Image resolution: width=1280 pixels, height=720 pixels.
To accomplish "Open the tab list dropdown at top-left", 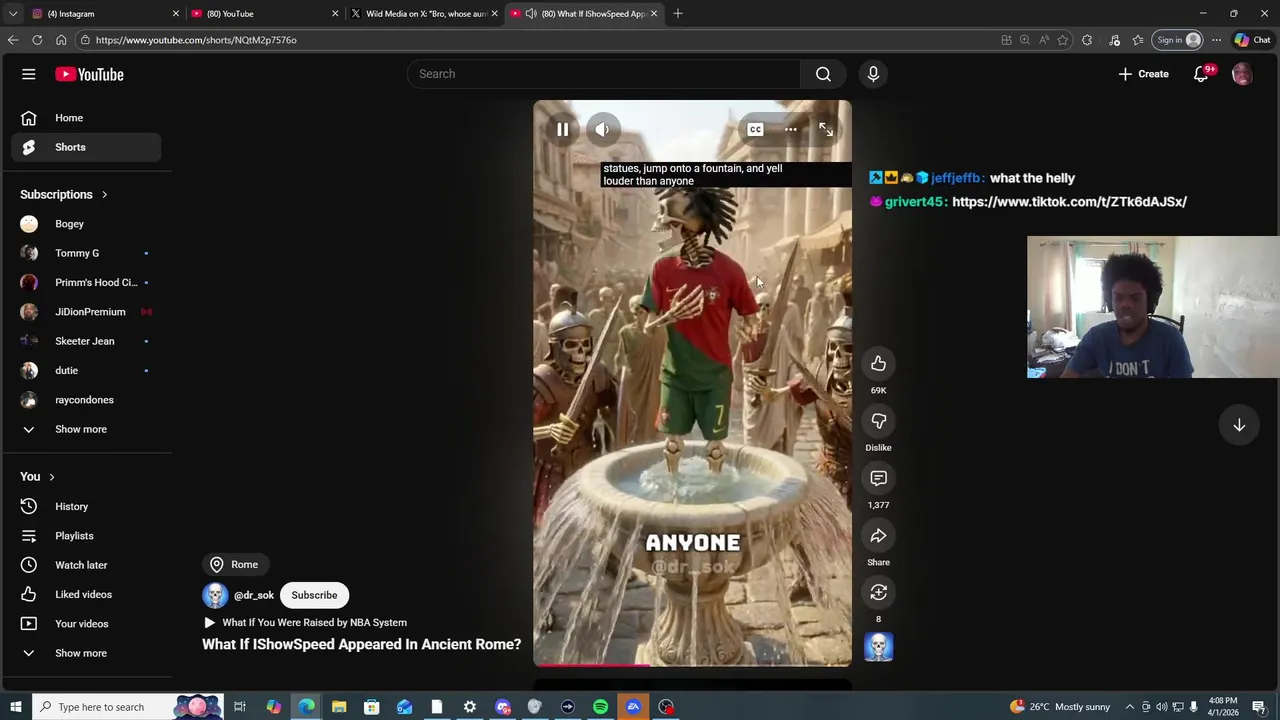I will point(13,14).
